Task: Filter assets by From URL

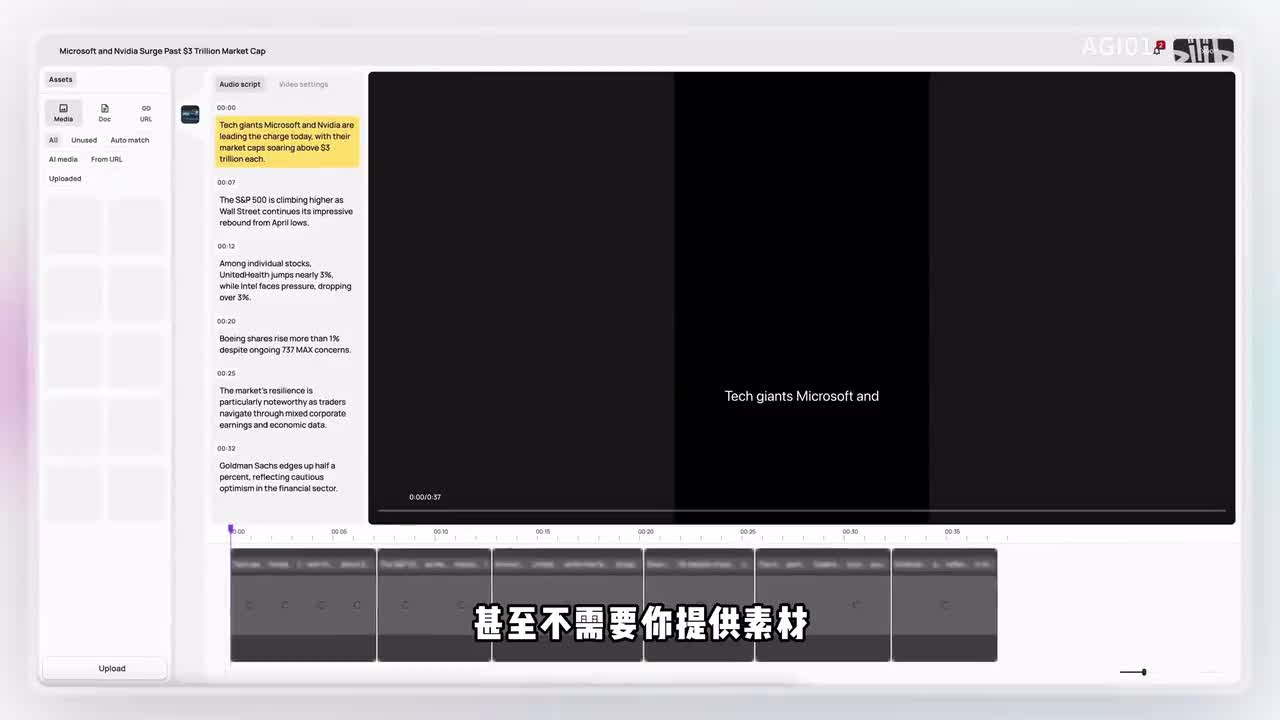Action: point(107,159)
